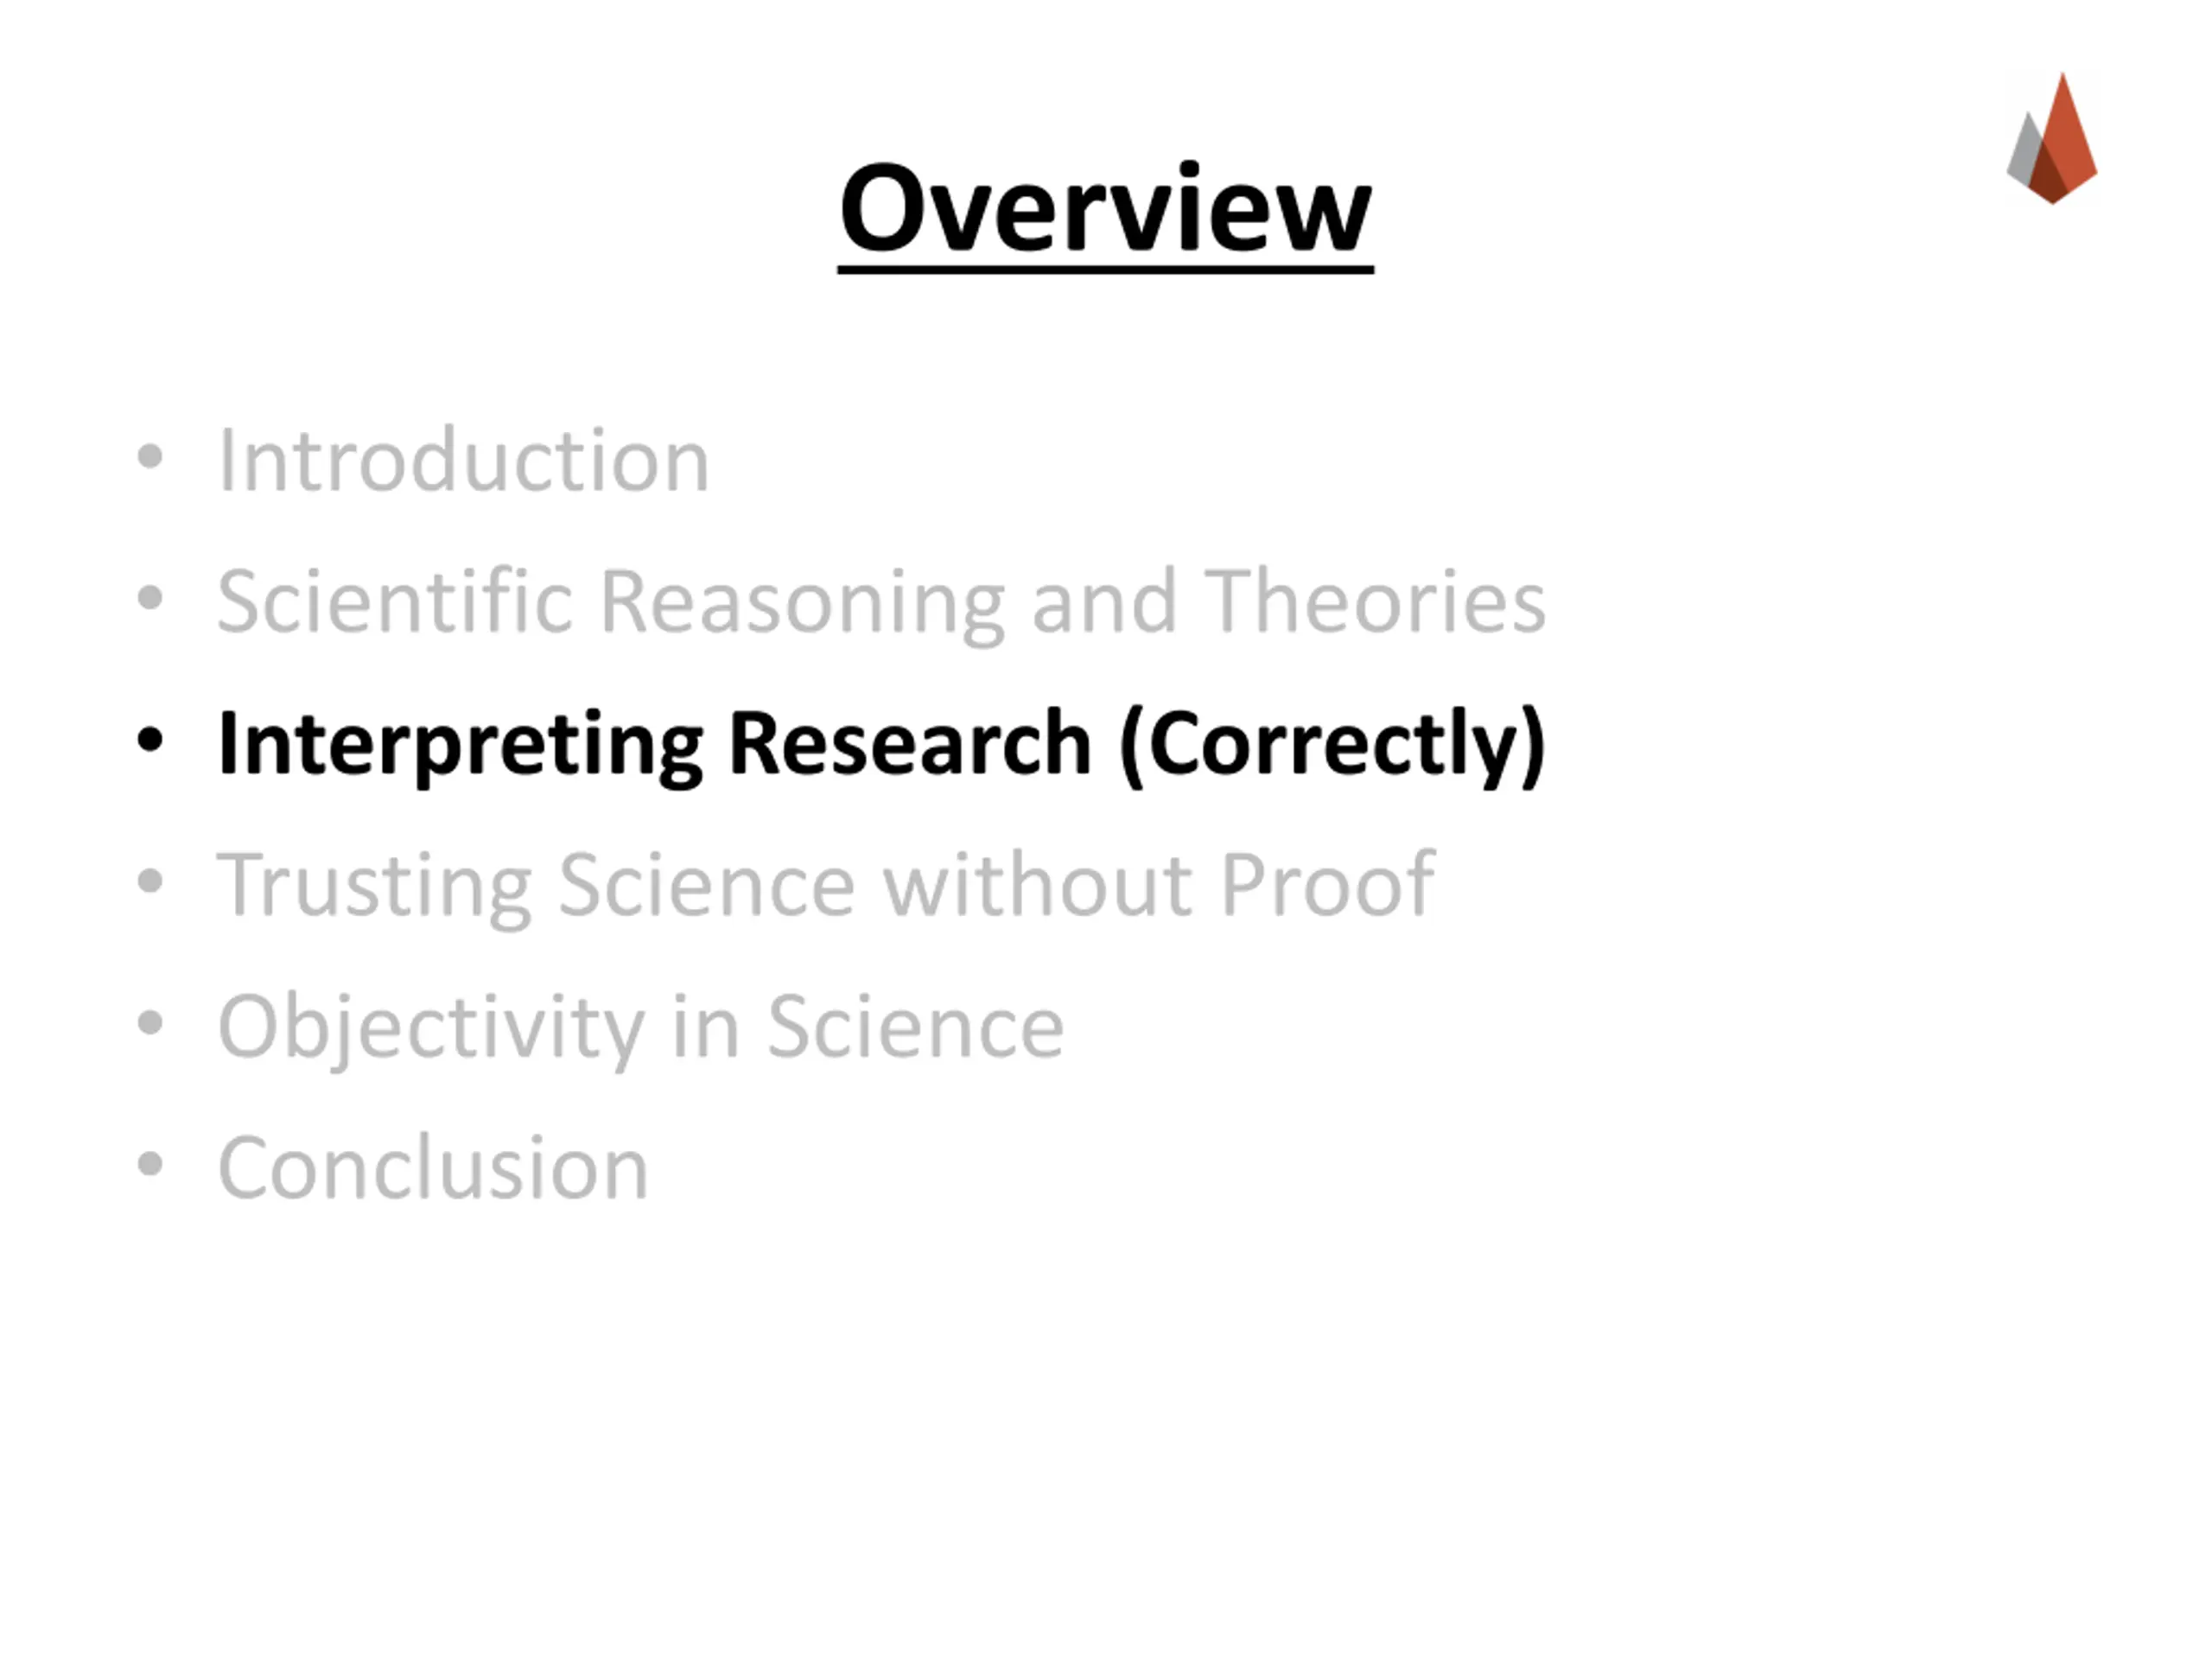Select Trusting Science without Proof text
This screenshot has height=1659, width=2212.
point(826,885)
